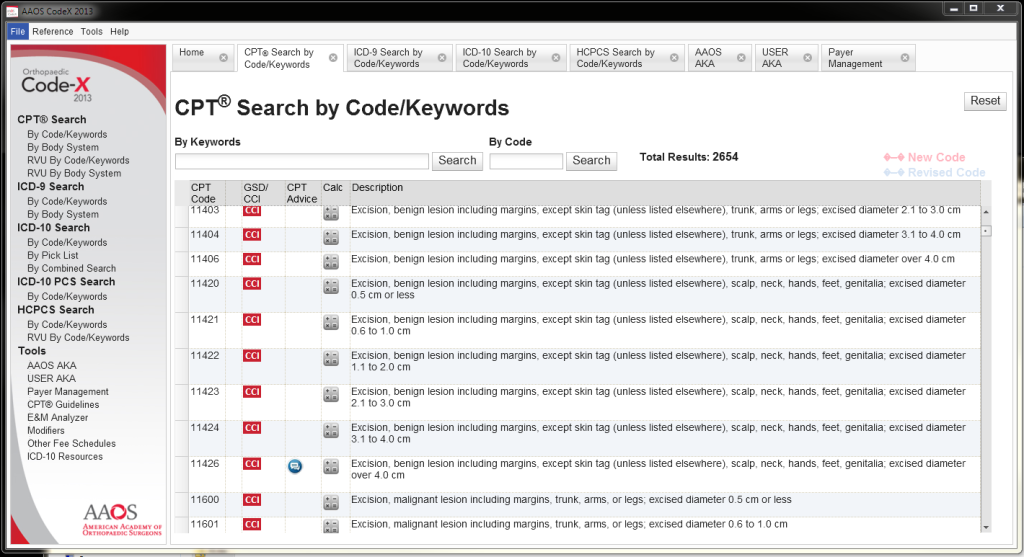
Task: Open the Tools menu
Action: [91, 31]
